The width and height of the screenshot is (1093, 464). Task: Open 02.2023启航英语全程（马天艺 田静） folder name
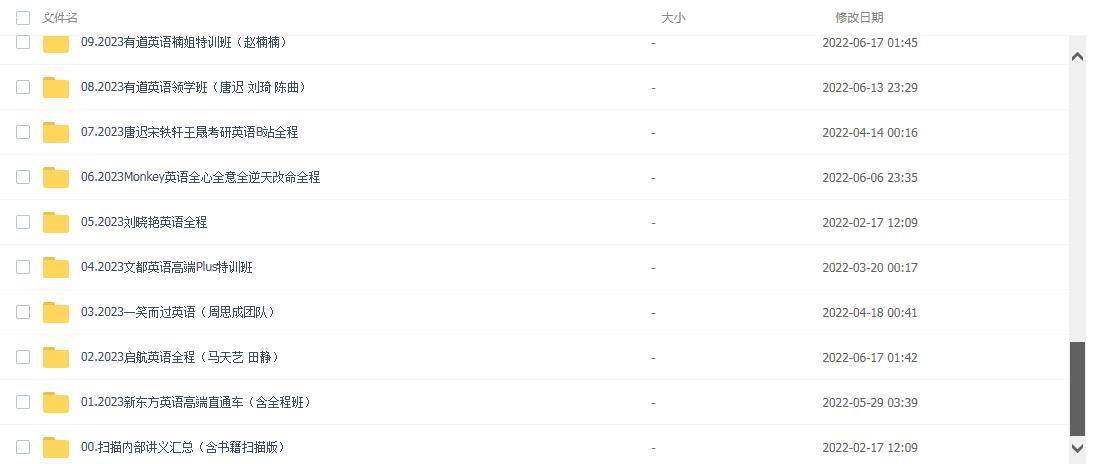(x=180, y=357)
